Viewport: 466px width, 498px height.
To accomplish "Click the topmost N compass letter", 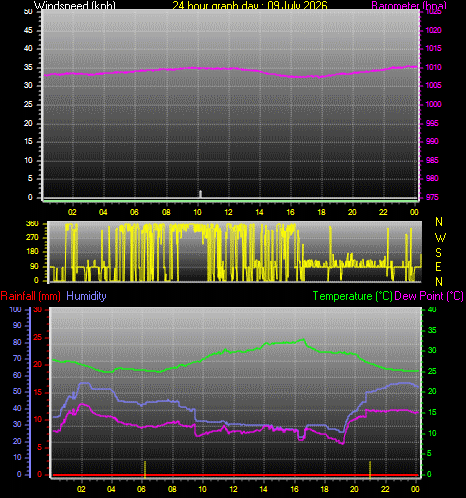I will pyautogui.click(x=439, y=222).
